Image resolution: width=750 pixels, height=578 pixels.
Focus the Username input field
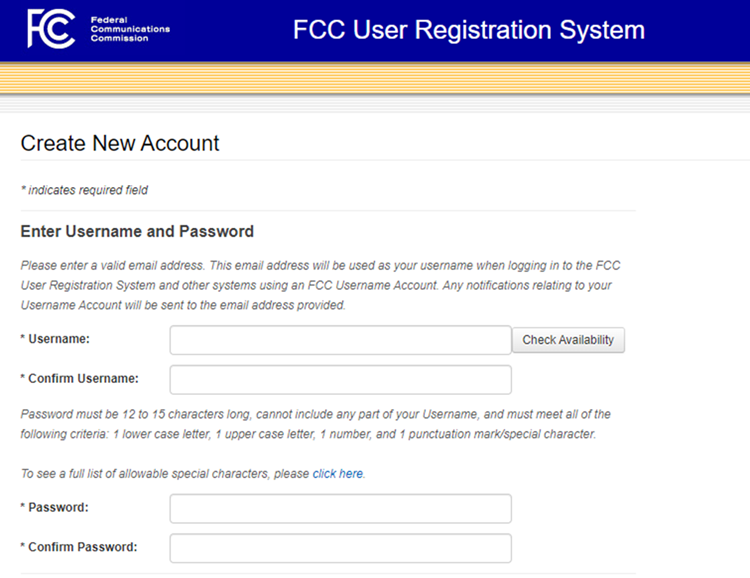341,340
